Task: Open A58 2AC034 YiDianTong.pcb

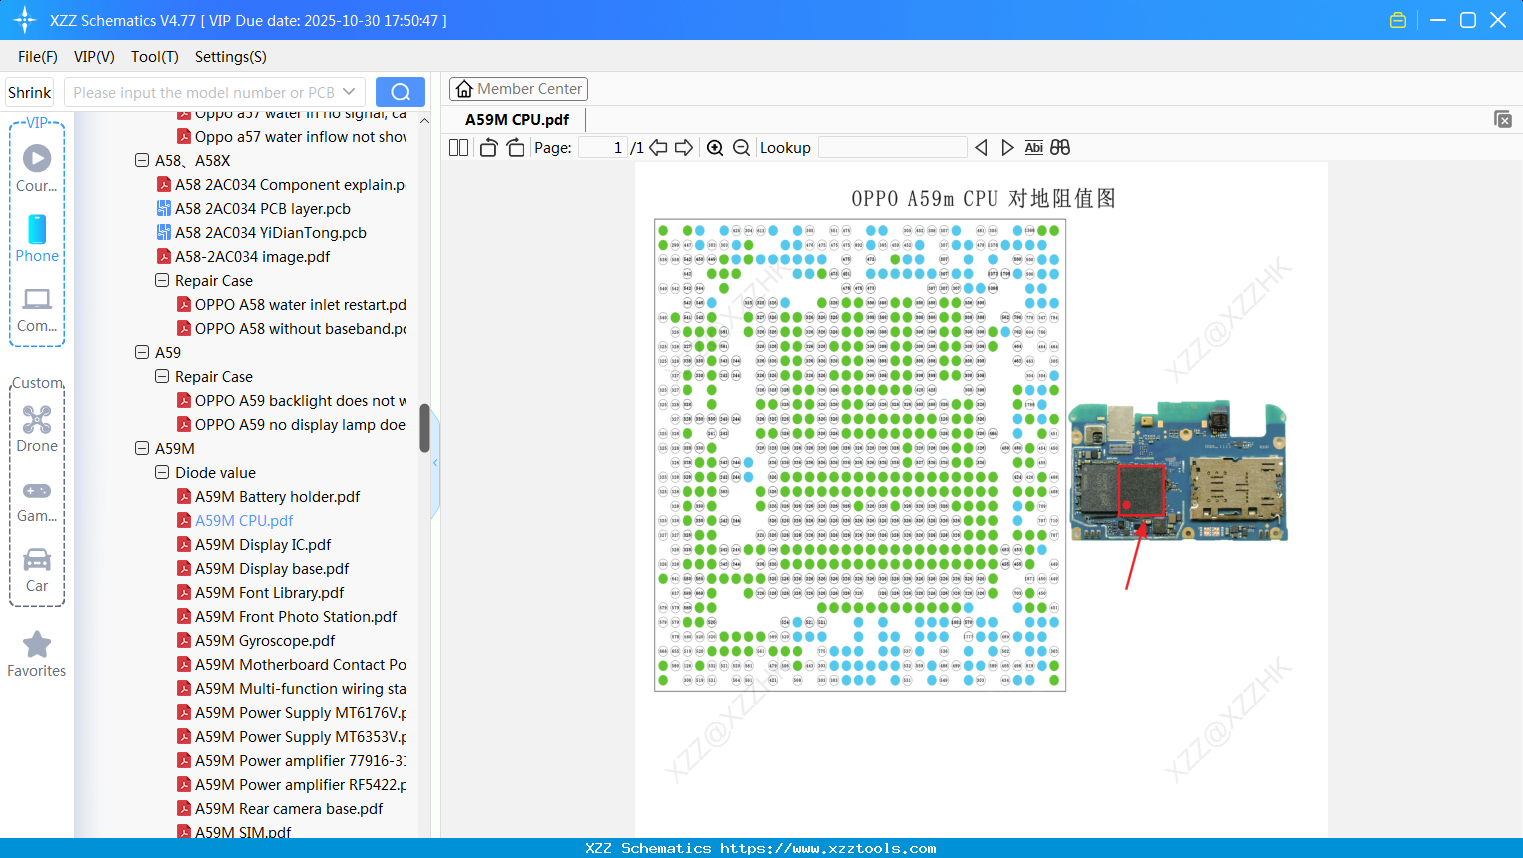Action: pyautogui.click(x=262, y=232)
